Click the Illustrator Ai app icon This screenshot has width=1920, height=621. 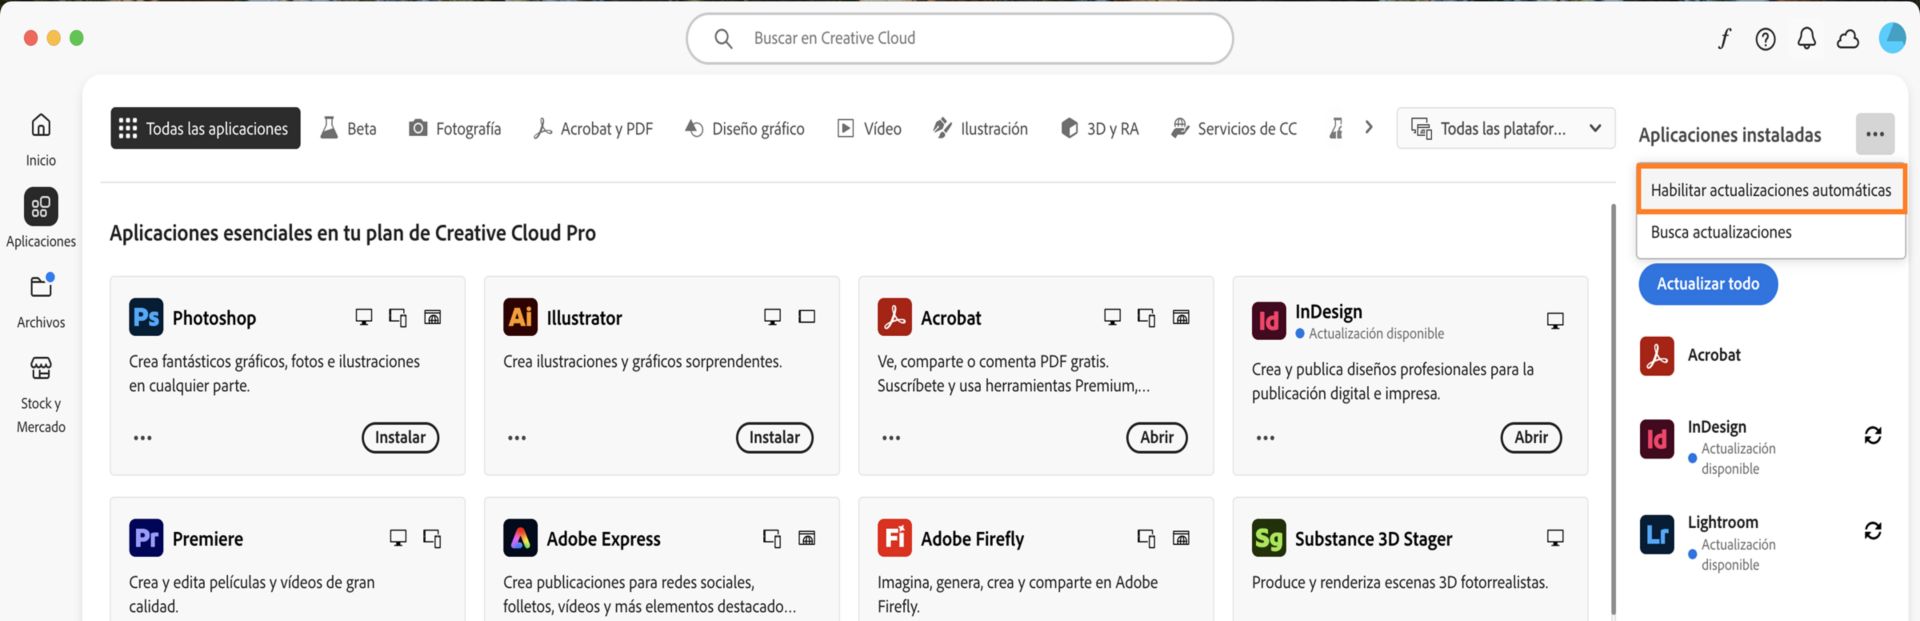click(x=520, y=318)
